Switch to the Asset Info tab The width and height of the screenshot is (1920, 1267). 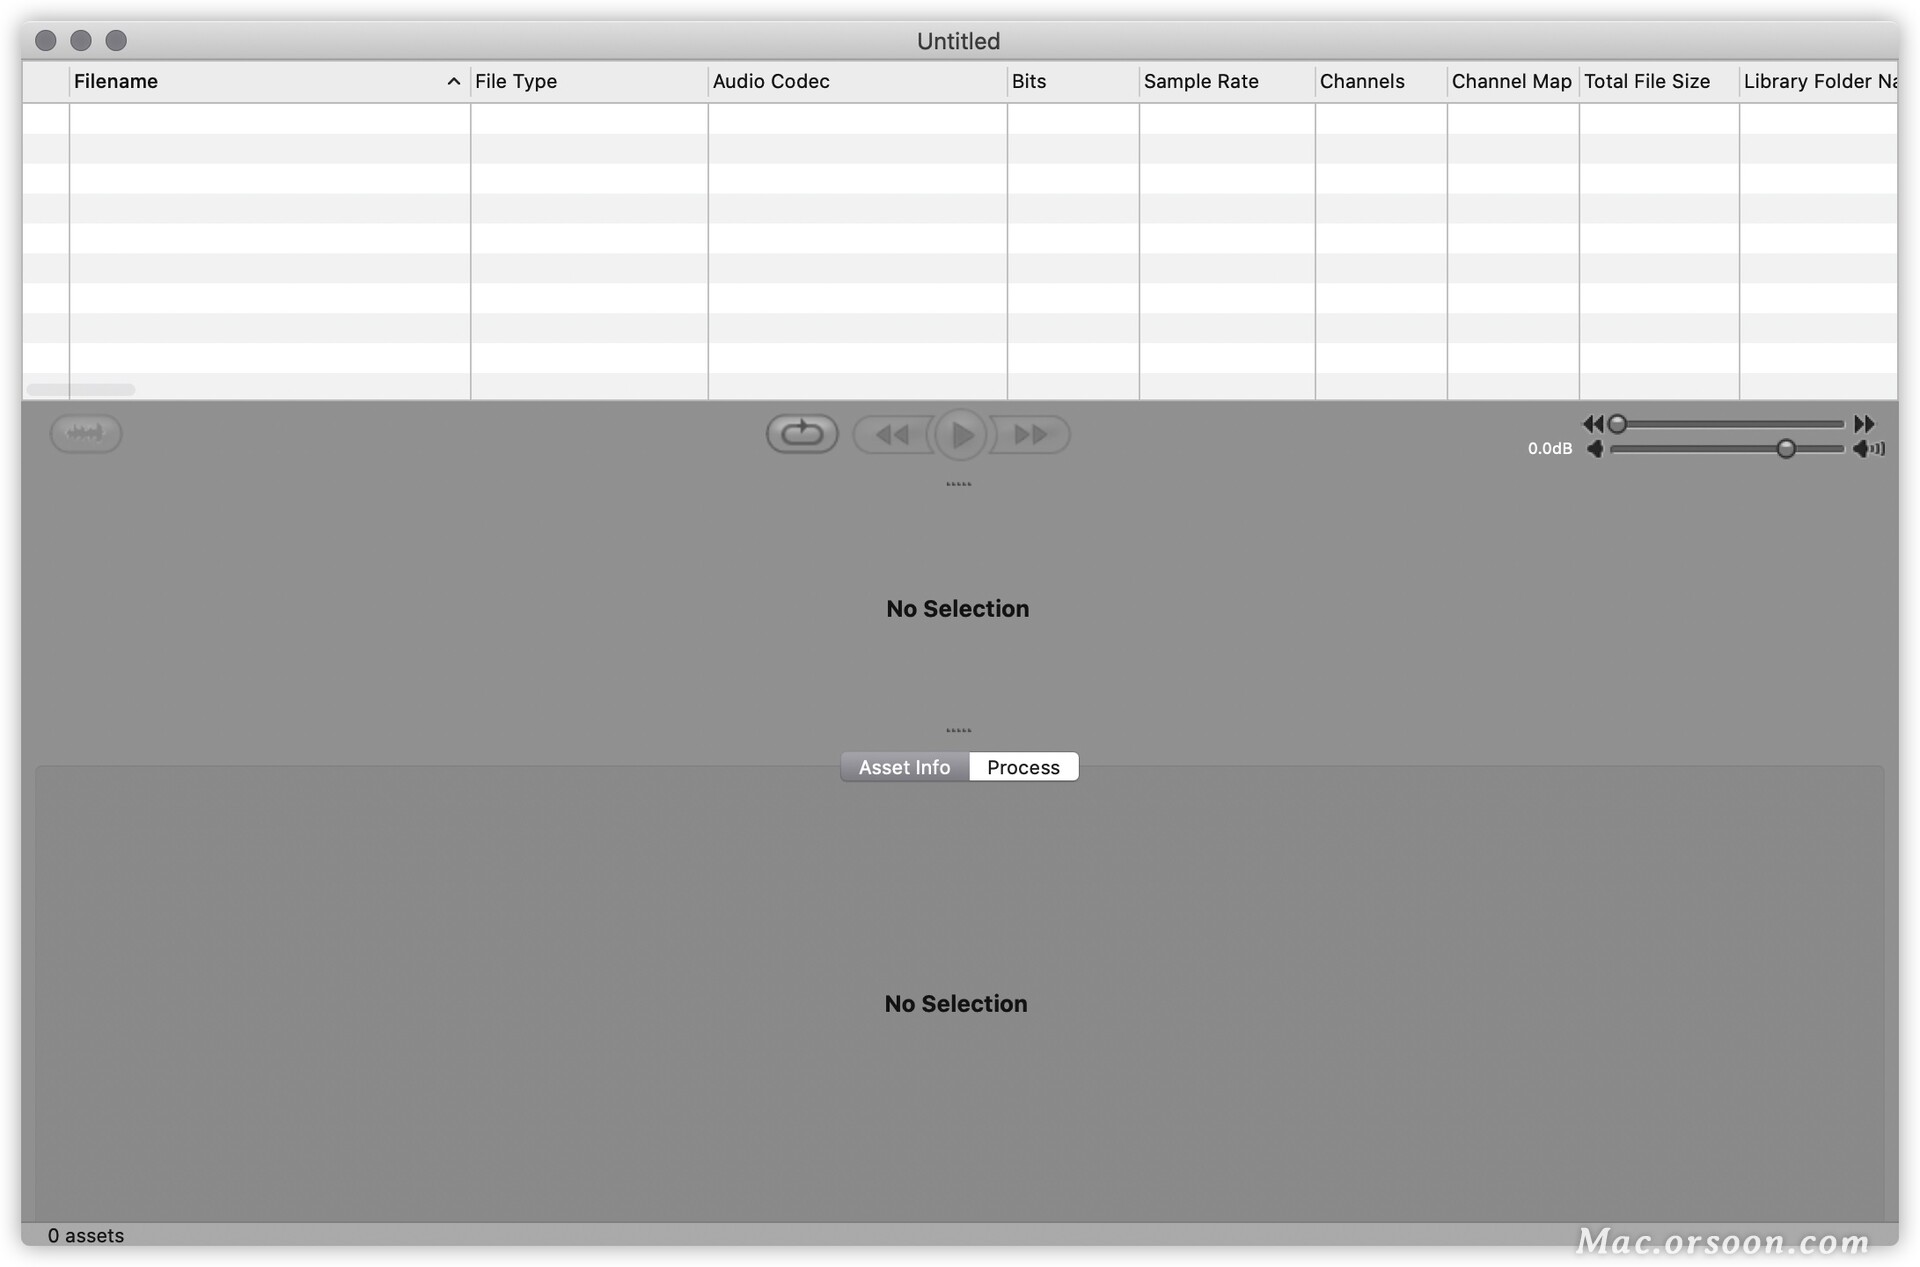pos(905,767)
